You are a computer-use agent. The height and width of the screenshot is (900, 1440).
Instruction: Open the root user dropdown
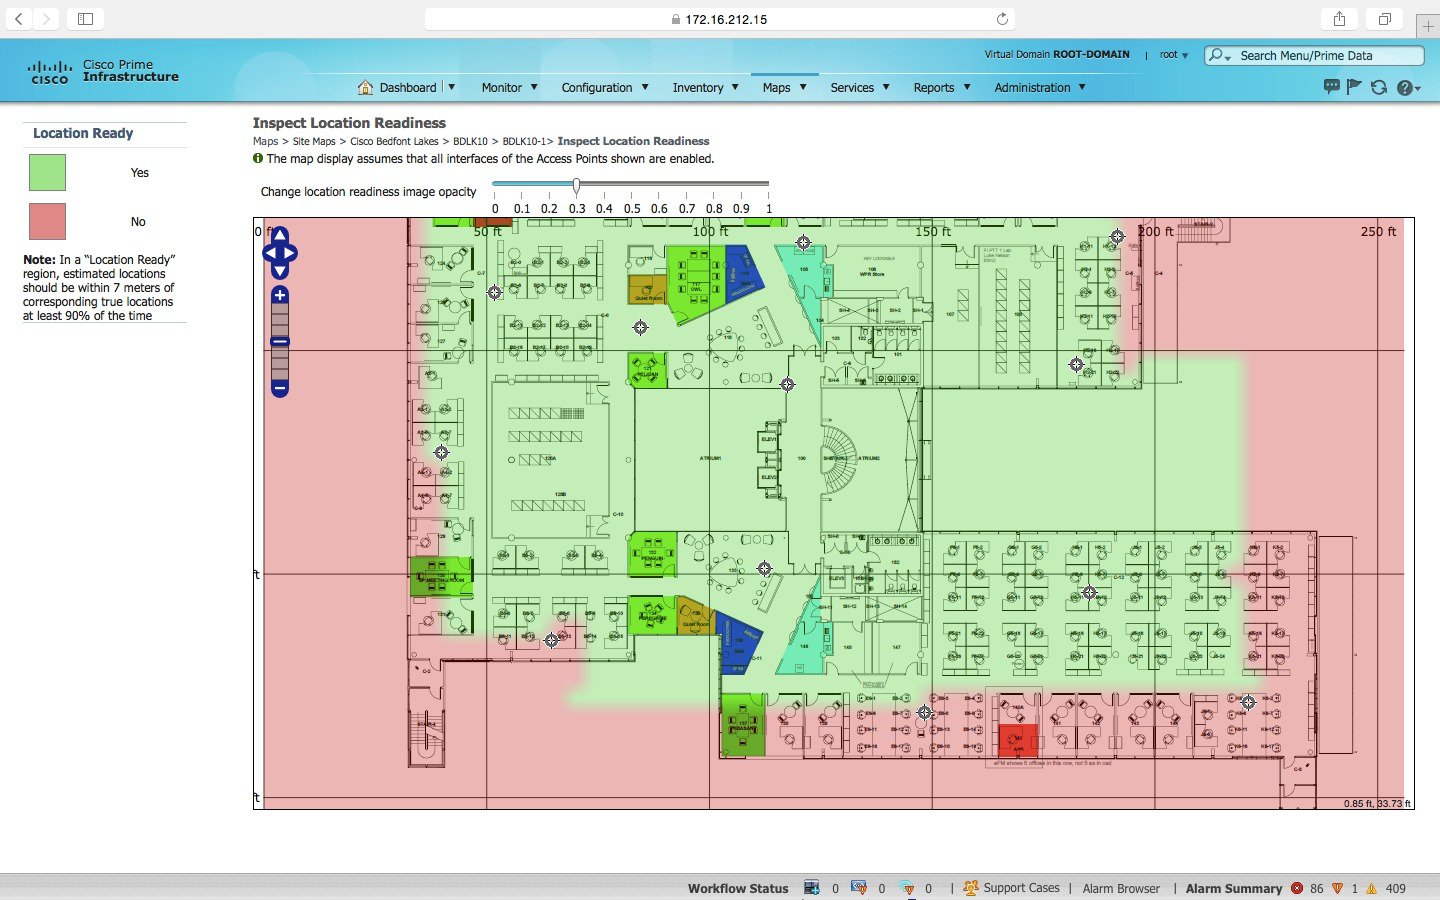click(1172, 55)
